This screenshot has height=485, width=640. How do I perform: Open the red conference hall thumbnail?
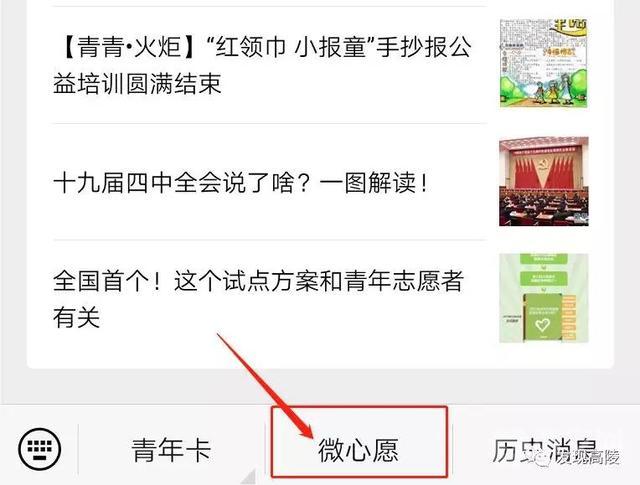click(x=544, y=181)
